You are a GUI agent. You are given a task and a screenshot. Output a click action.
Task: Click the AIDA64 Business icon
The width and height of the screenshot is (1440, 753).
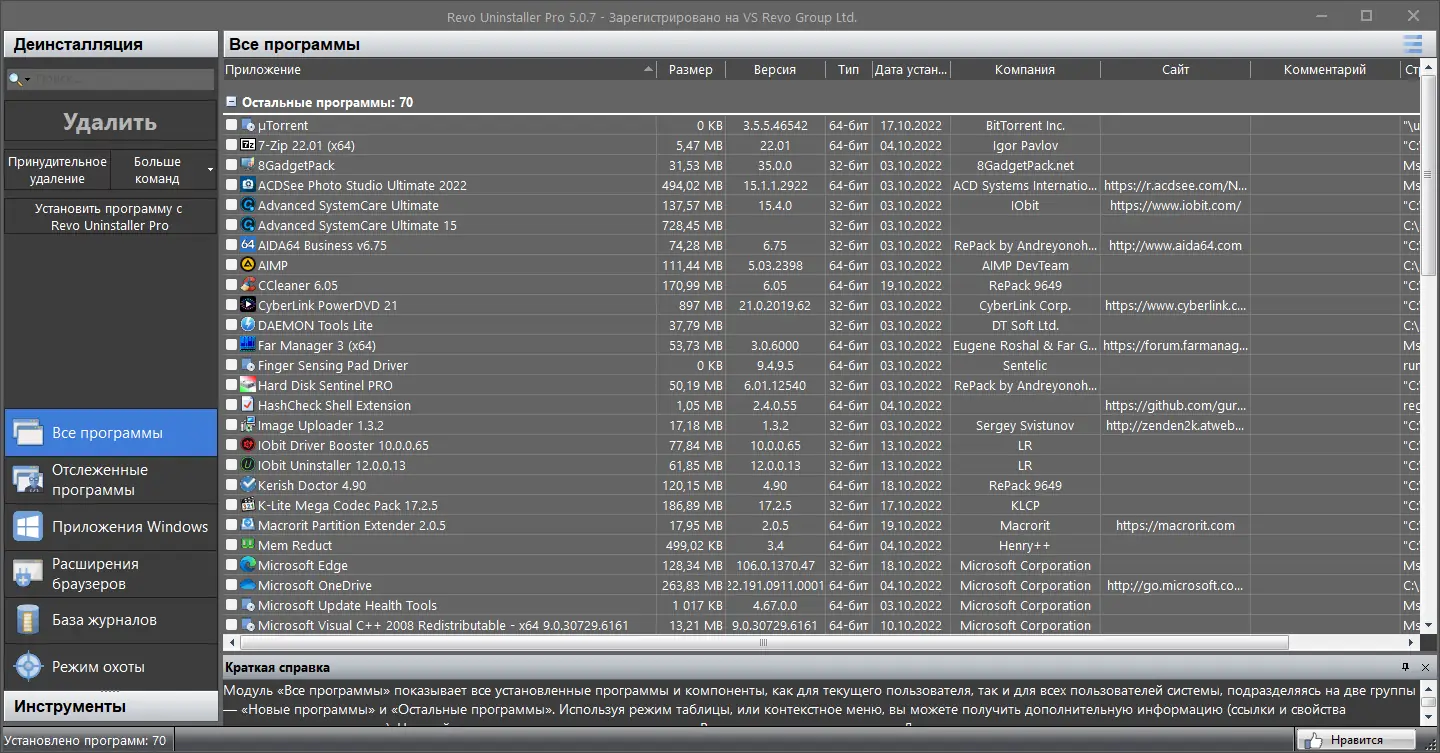[x=248, y=245]
